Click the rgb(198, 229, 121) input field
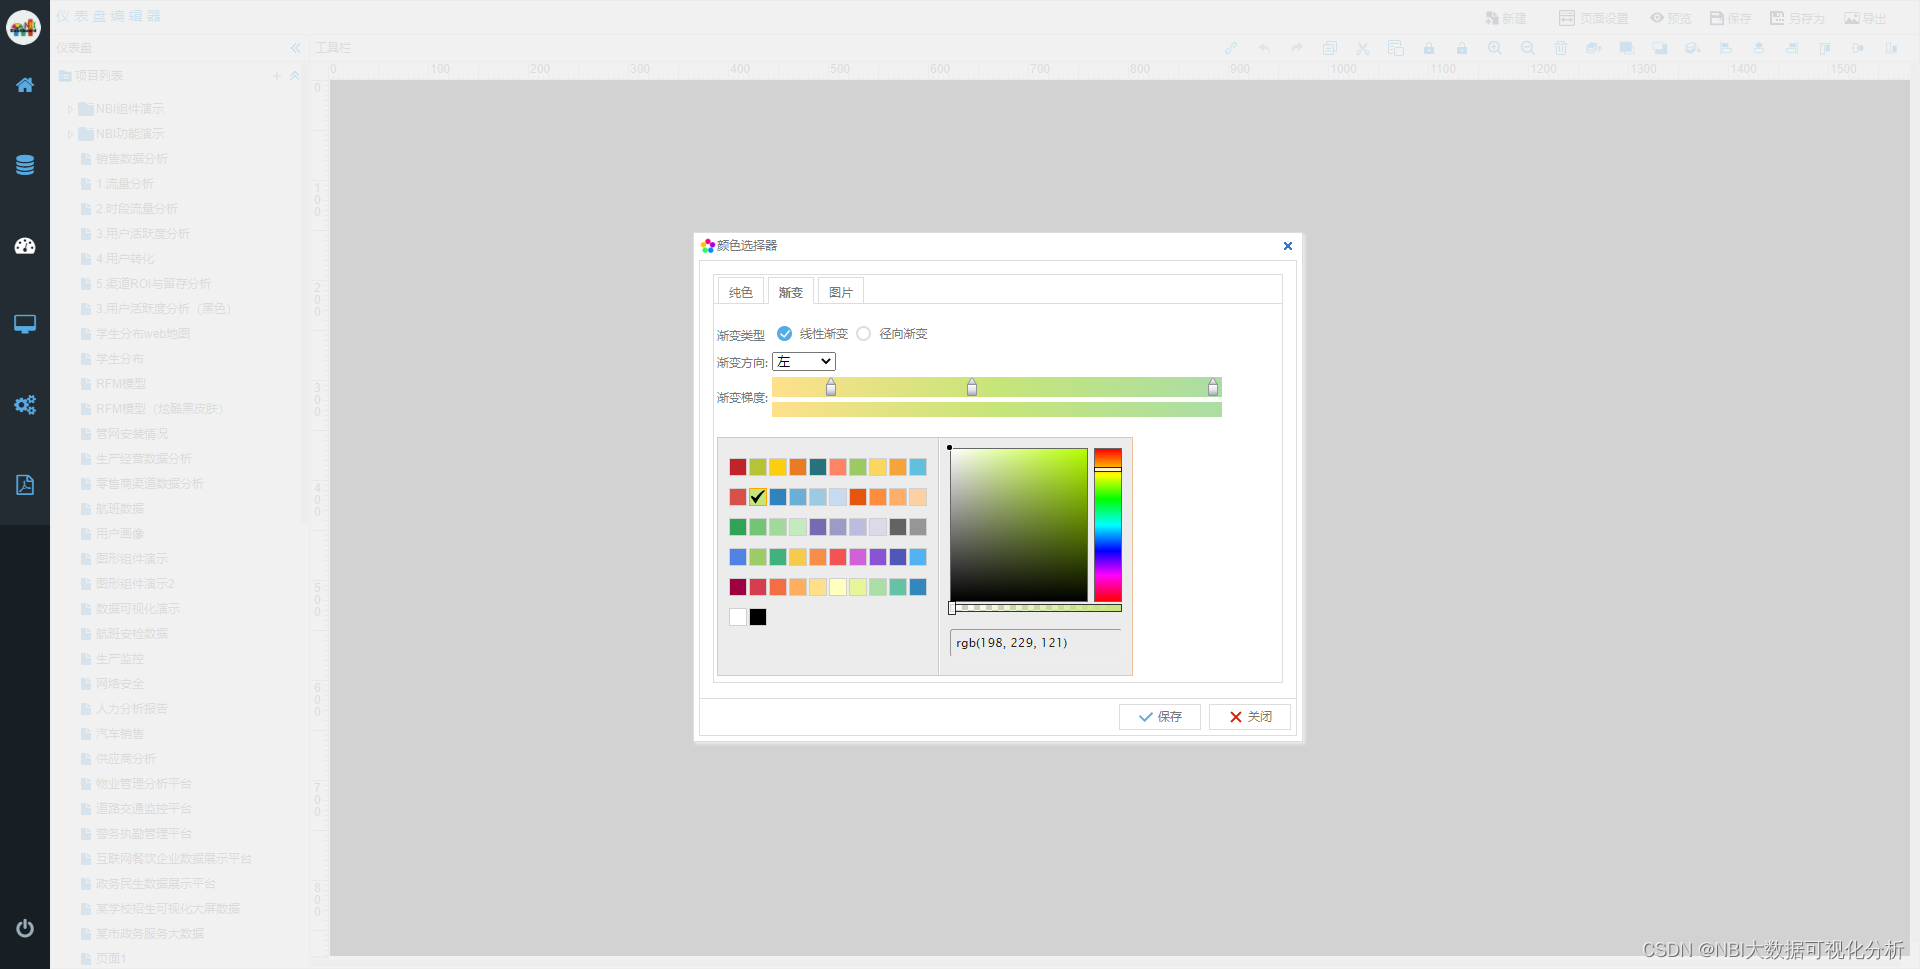 (x=1036, y=643)
